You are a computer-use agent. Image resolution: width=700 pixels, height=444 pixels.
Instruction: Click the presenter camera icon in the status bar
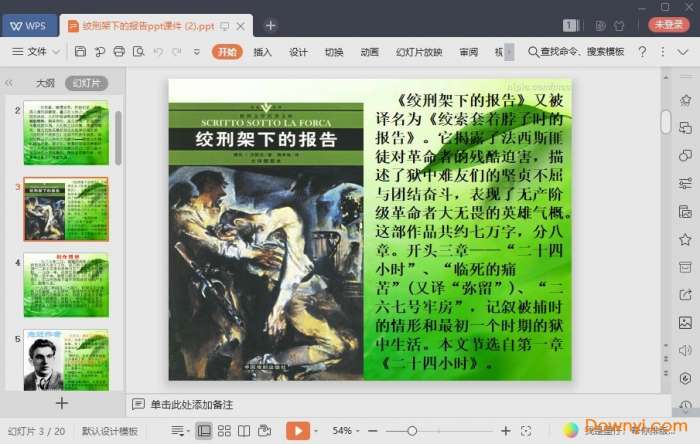click(264, 431)
